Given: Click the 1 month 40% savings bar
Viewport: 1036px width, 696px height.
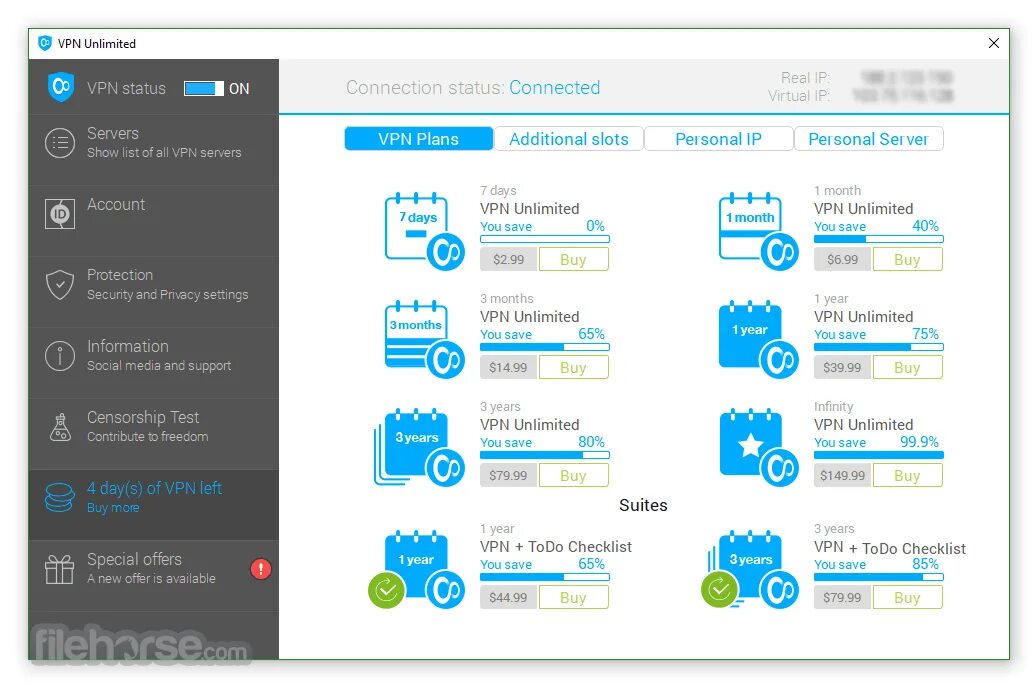Looking at the screenshot, I should coord(878,239).
